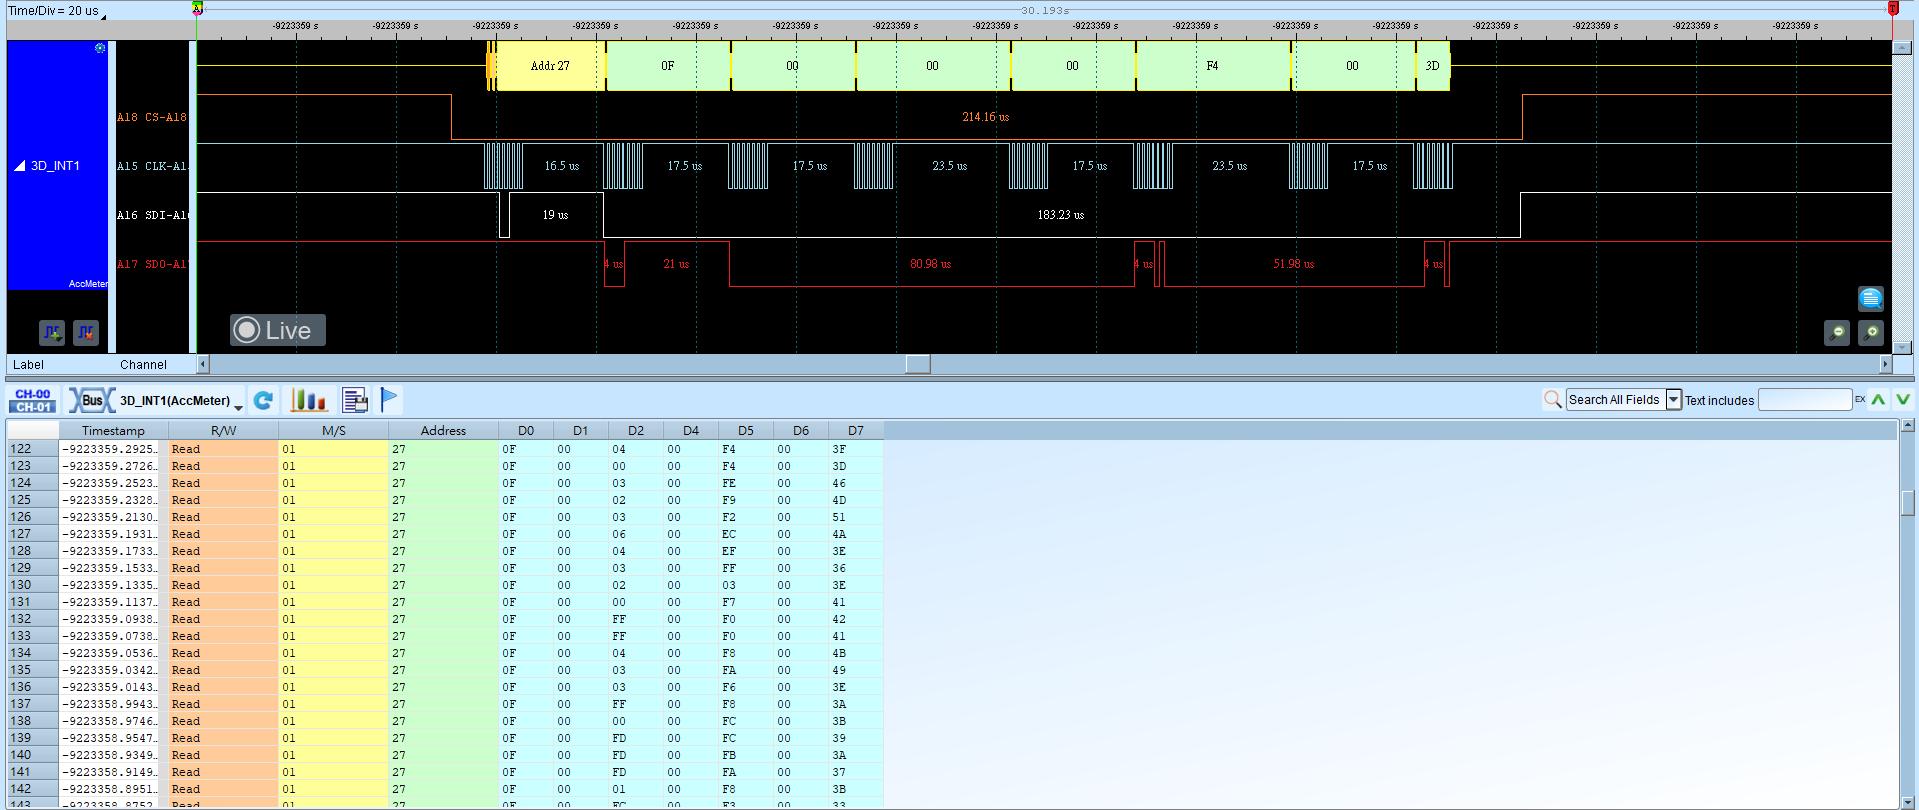This screenshot has height=810, width=1919.
Task: Select row 122 in the decode table
Action: [446, 449]
